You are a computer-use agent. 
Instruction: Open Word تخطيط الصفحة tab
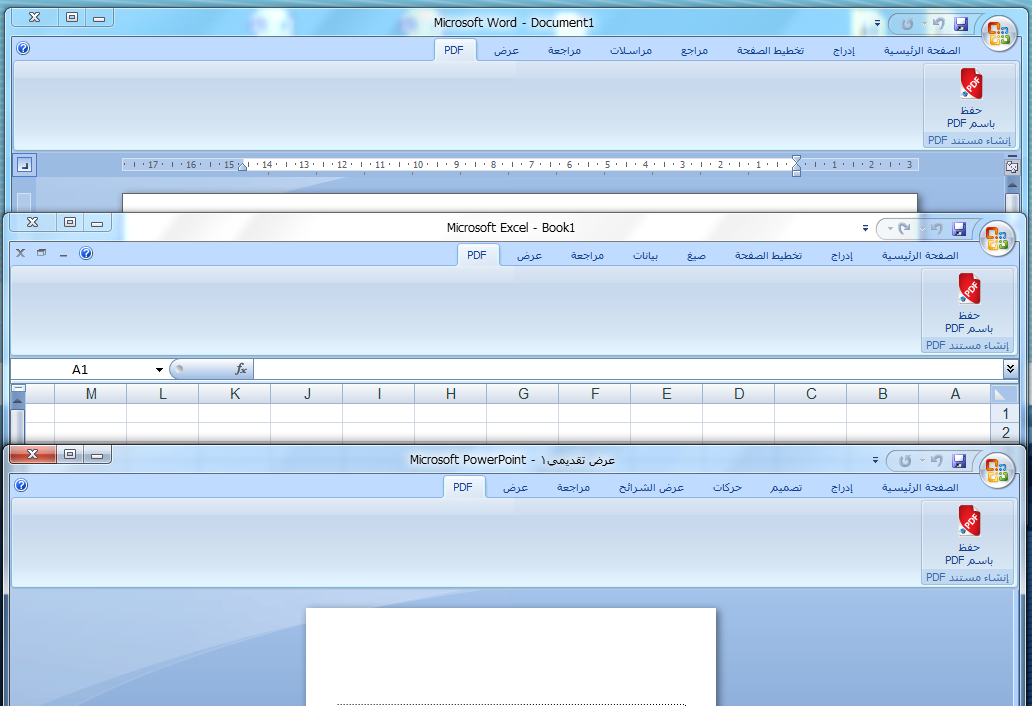(770, 51)
